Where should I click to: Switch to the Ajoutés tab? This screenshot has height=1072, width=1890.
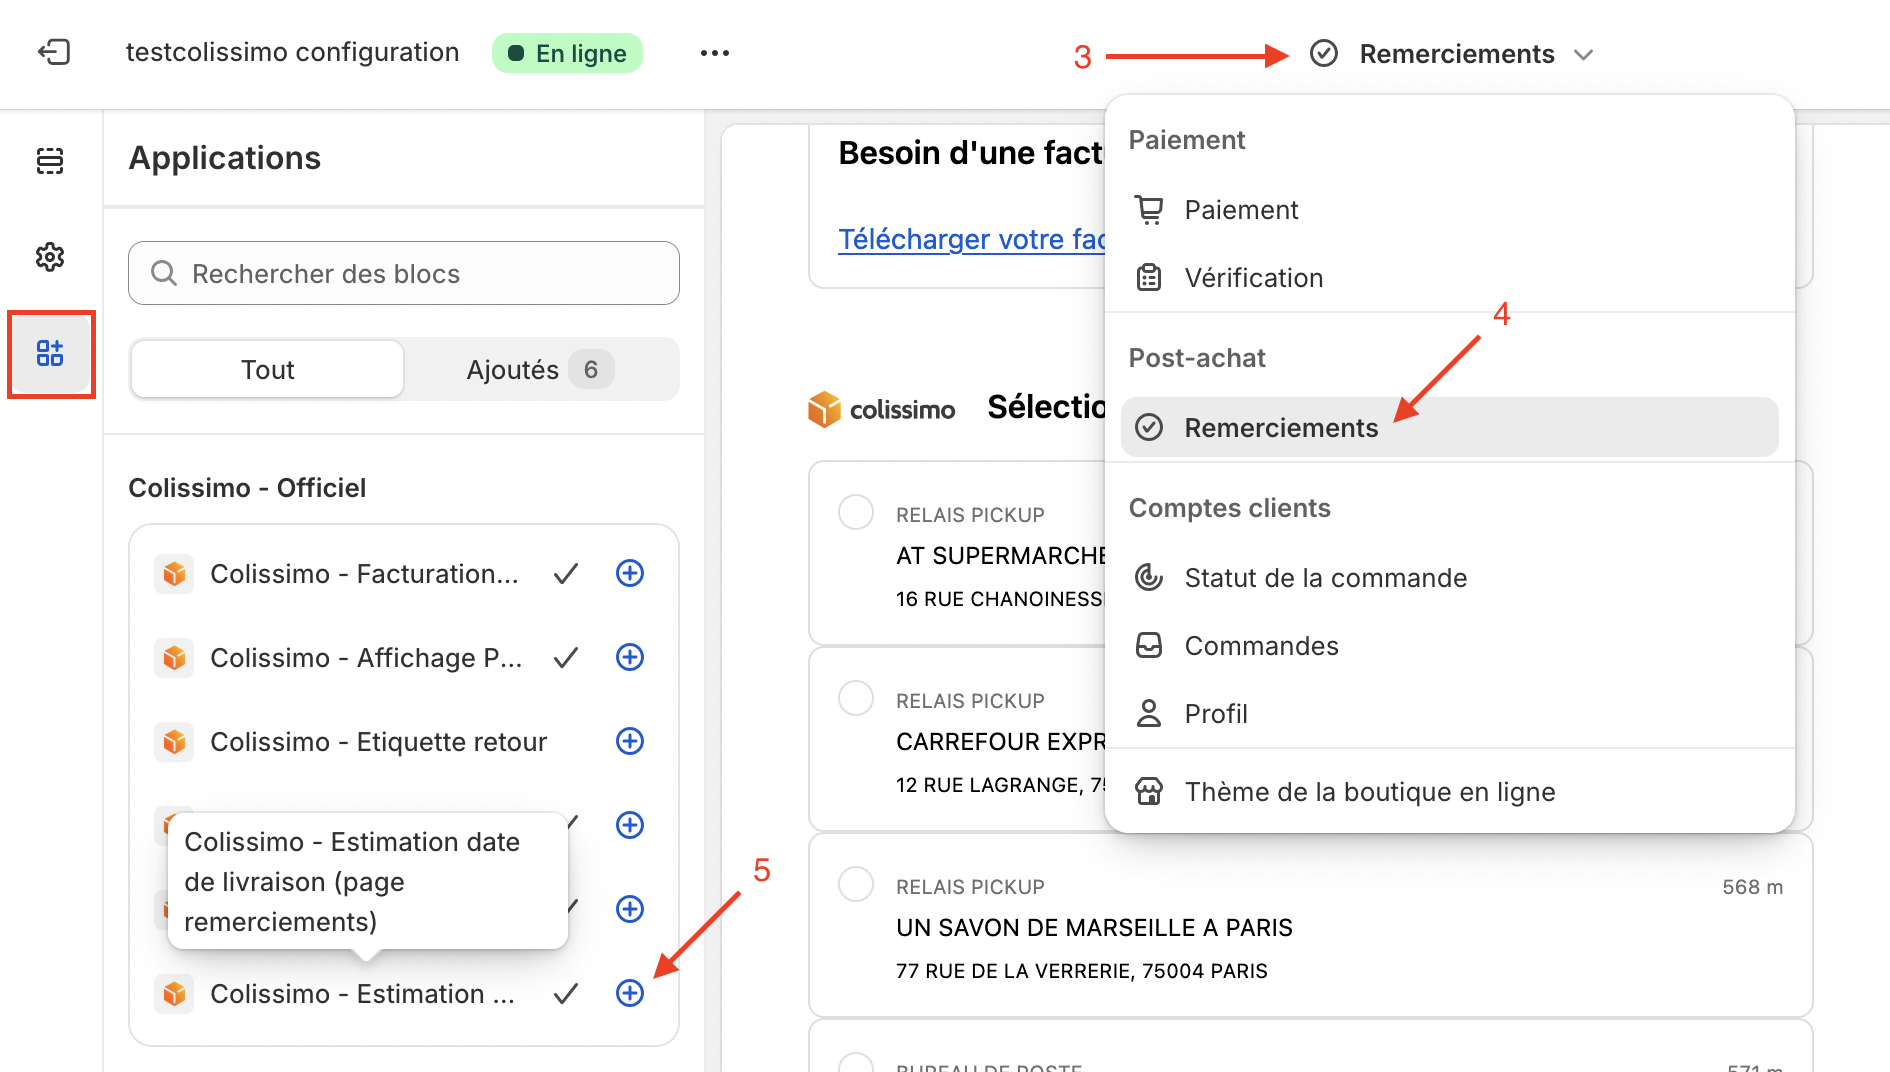(540, 370)
